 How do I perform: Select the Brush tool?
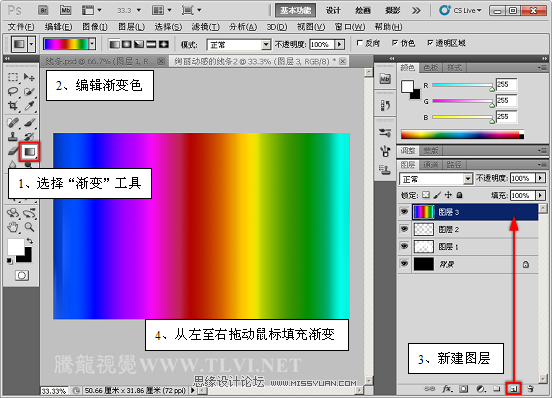(29, 123)
